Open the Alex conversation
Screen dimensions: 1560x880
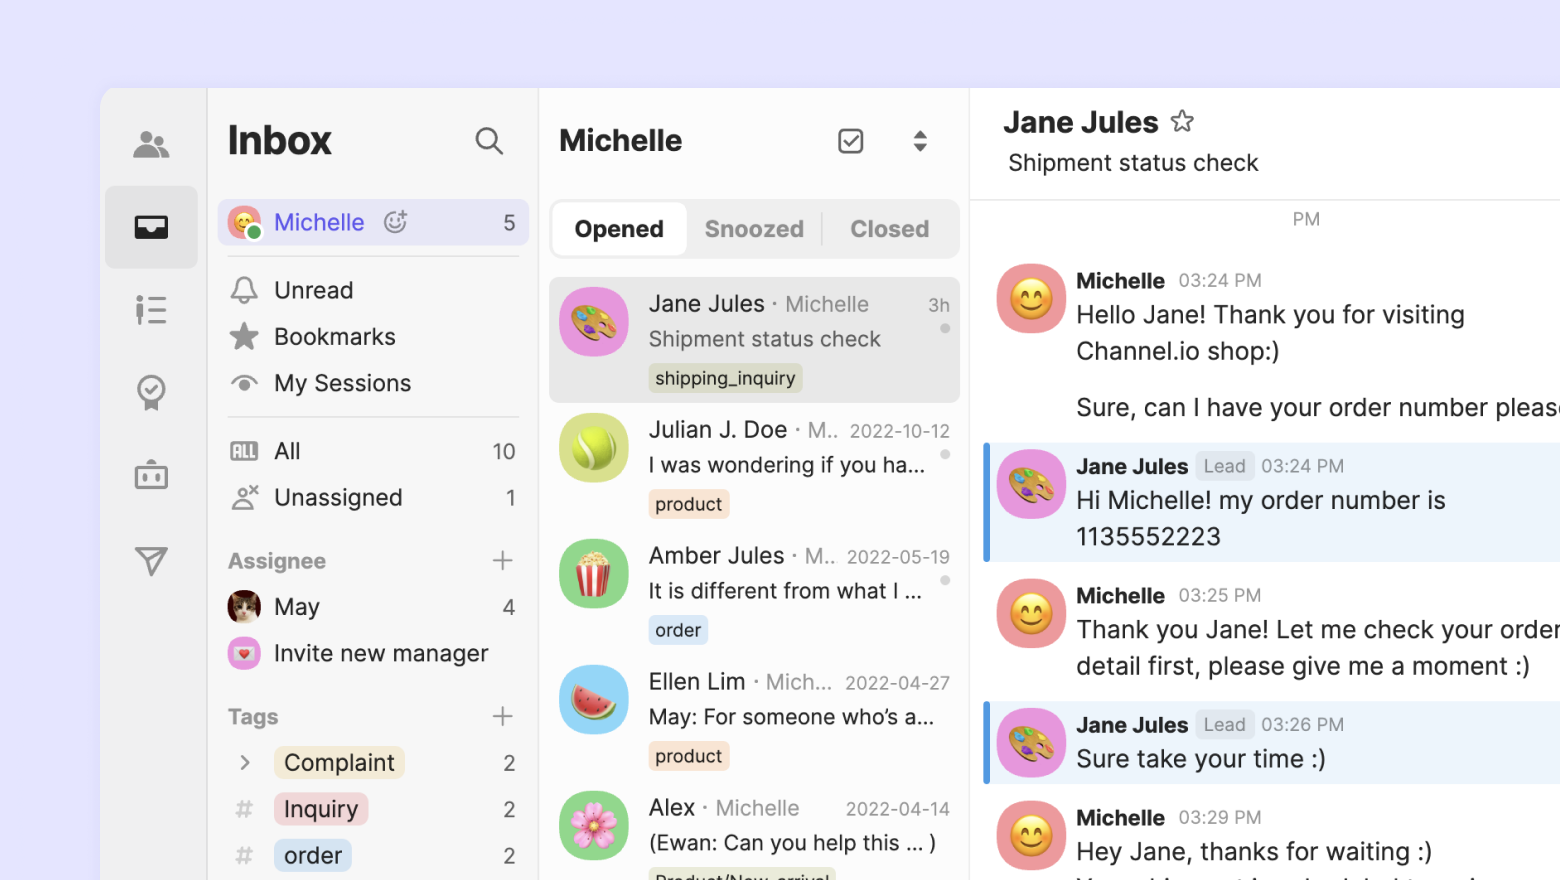click(x=754, y=832)
